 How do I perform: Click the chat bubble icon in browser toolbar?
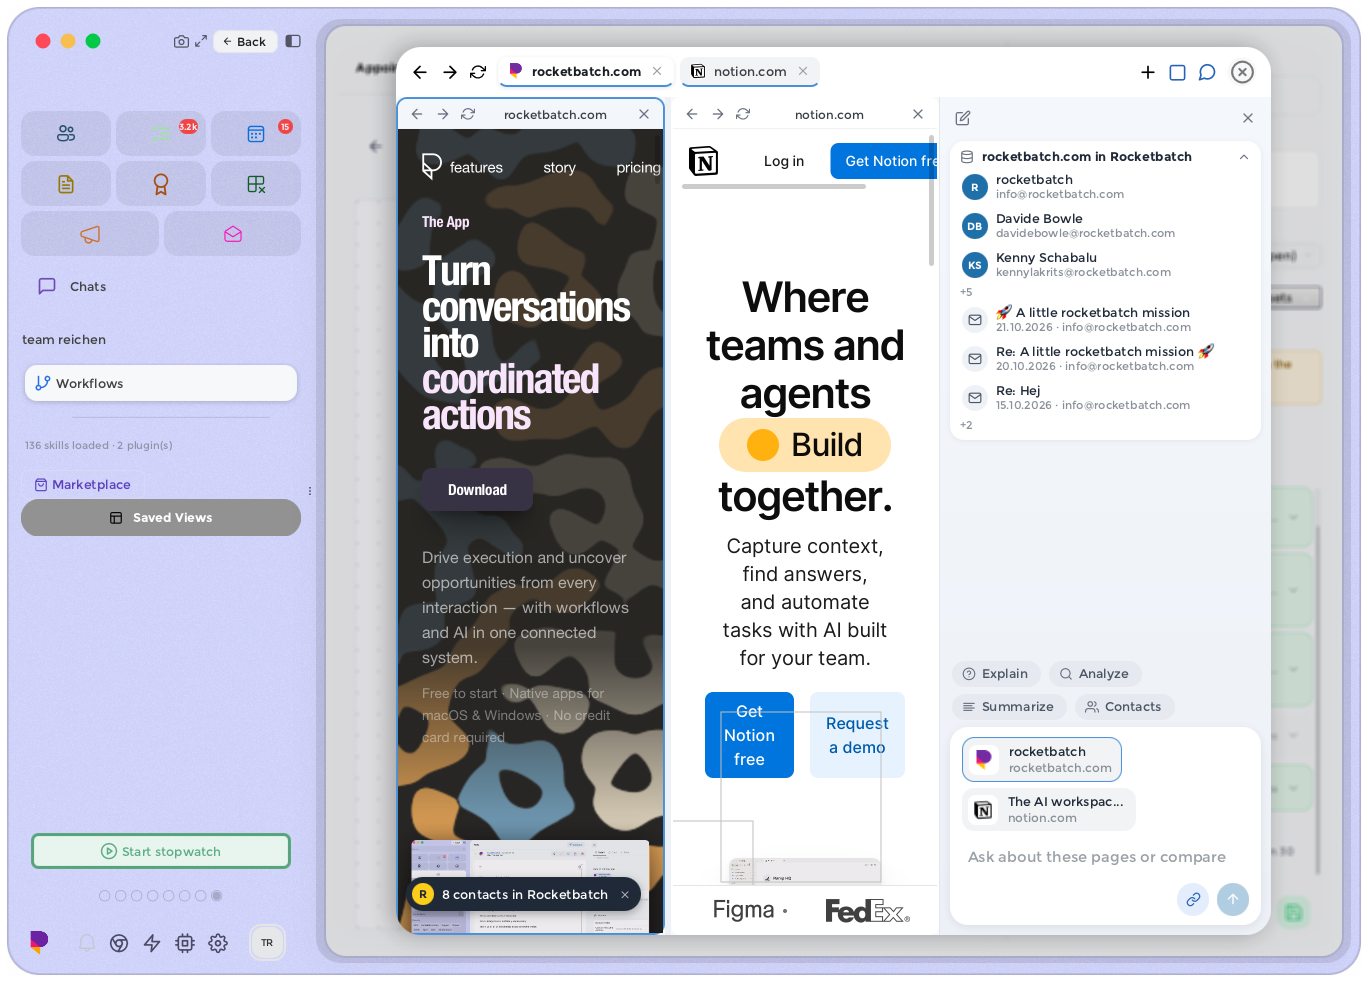click(x=1207, y=72)
